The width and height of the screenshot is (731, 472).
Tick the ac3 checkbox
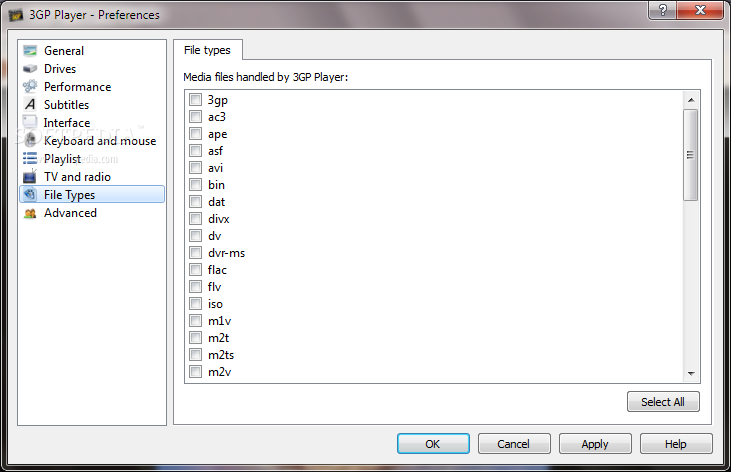pyautogui.click(x=195, y=117)
